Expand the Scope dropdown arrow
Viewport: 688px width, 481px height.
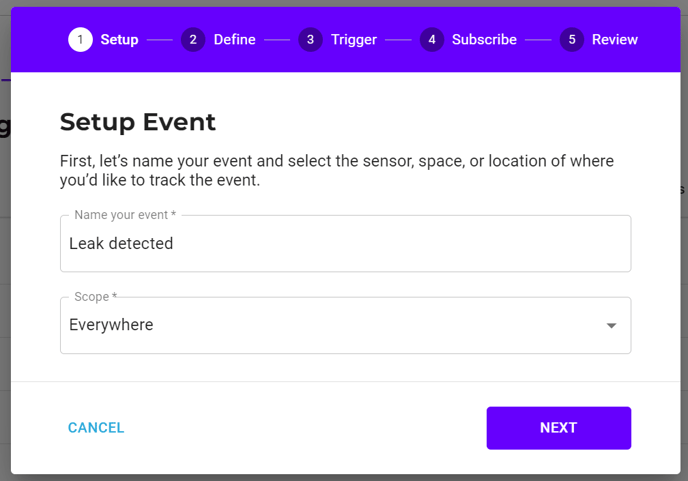[611, 326]
